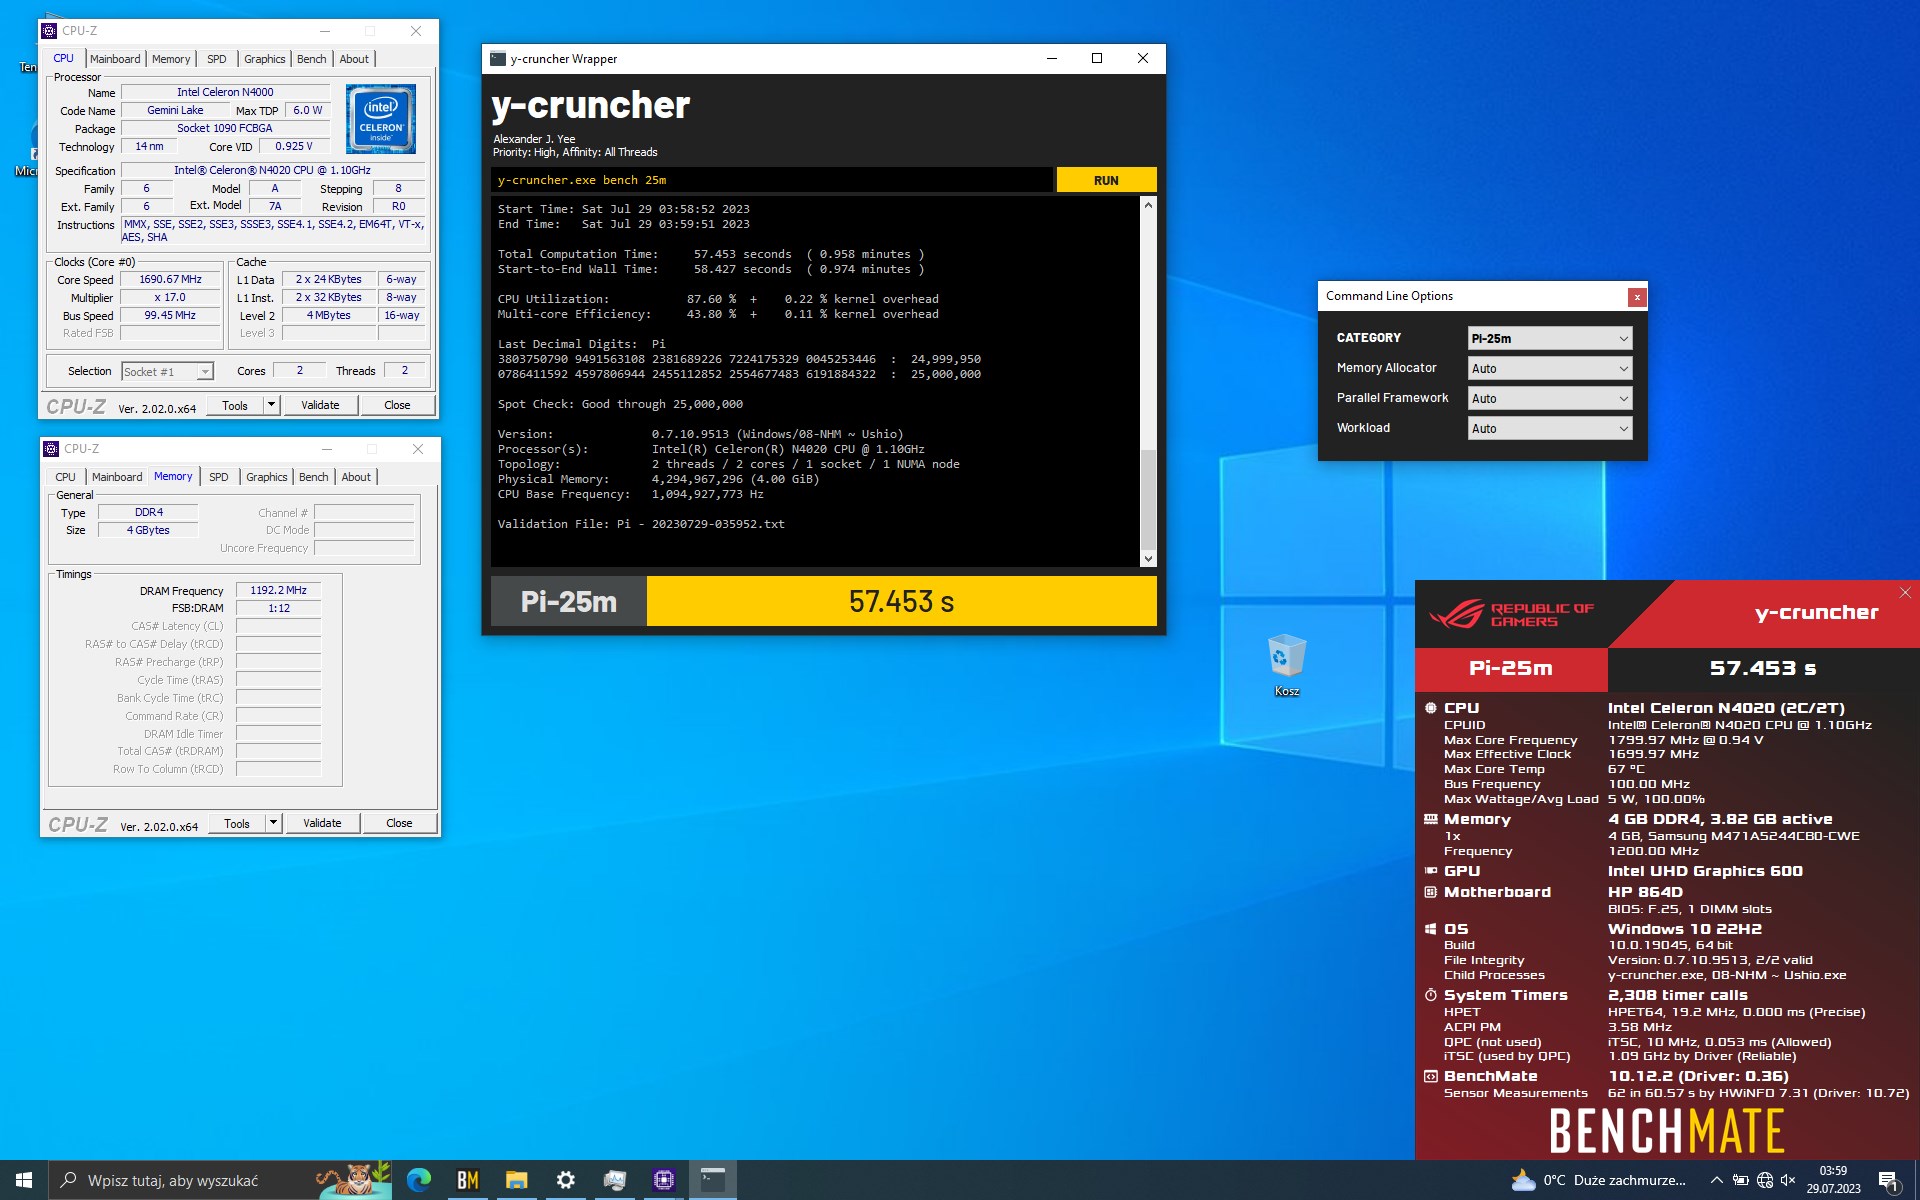
Task: Click Tools button in bottom CPU-Z window
Action: [x=237, y=823]
